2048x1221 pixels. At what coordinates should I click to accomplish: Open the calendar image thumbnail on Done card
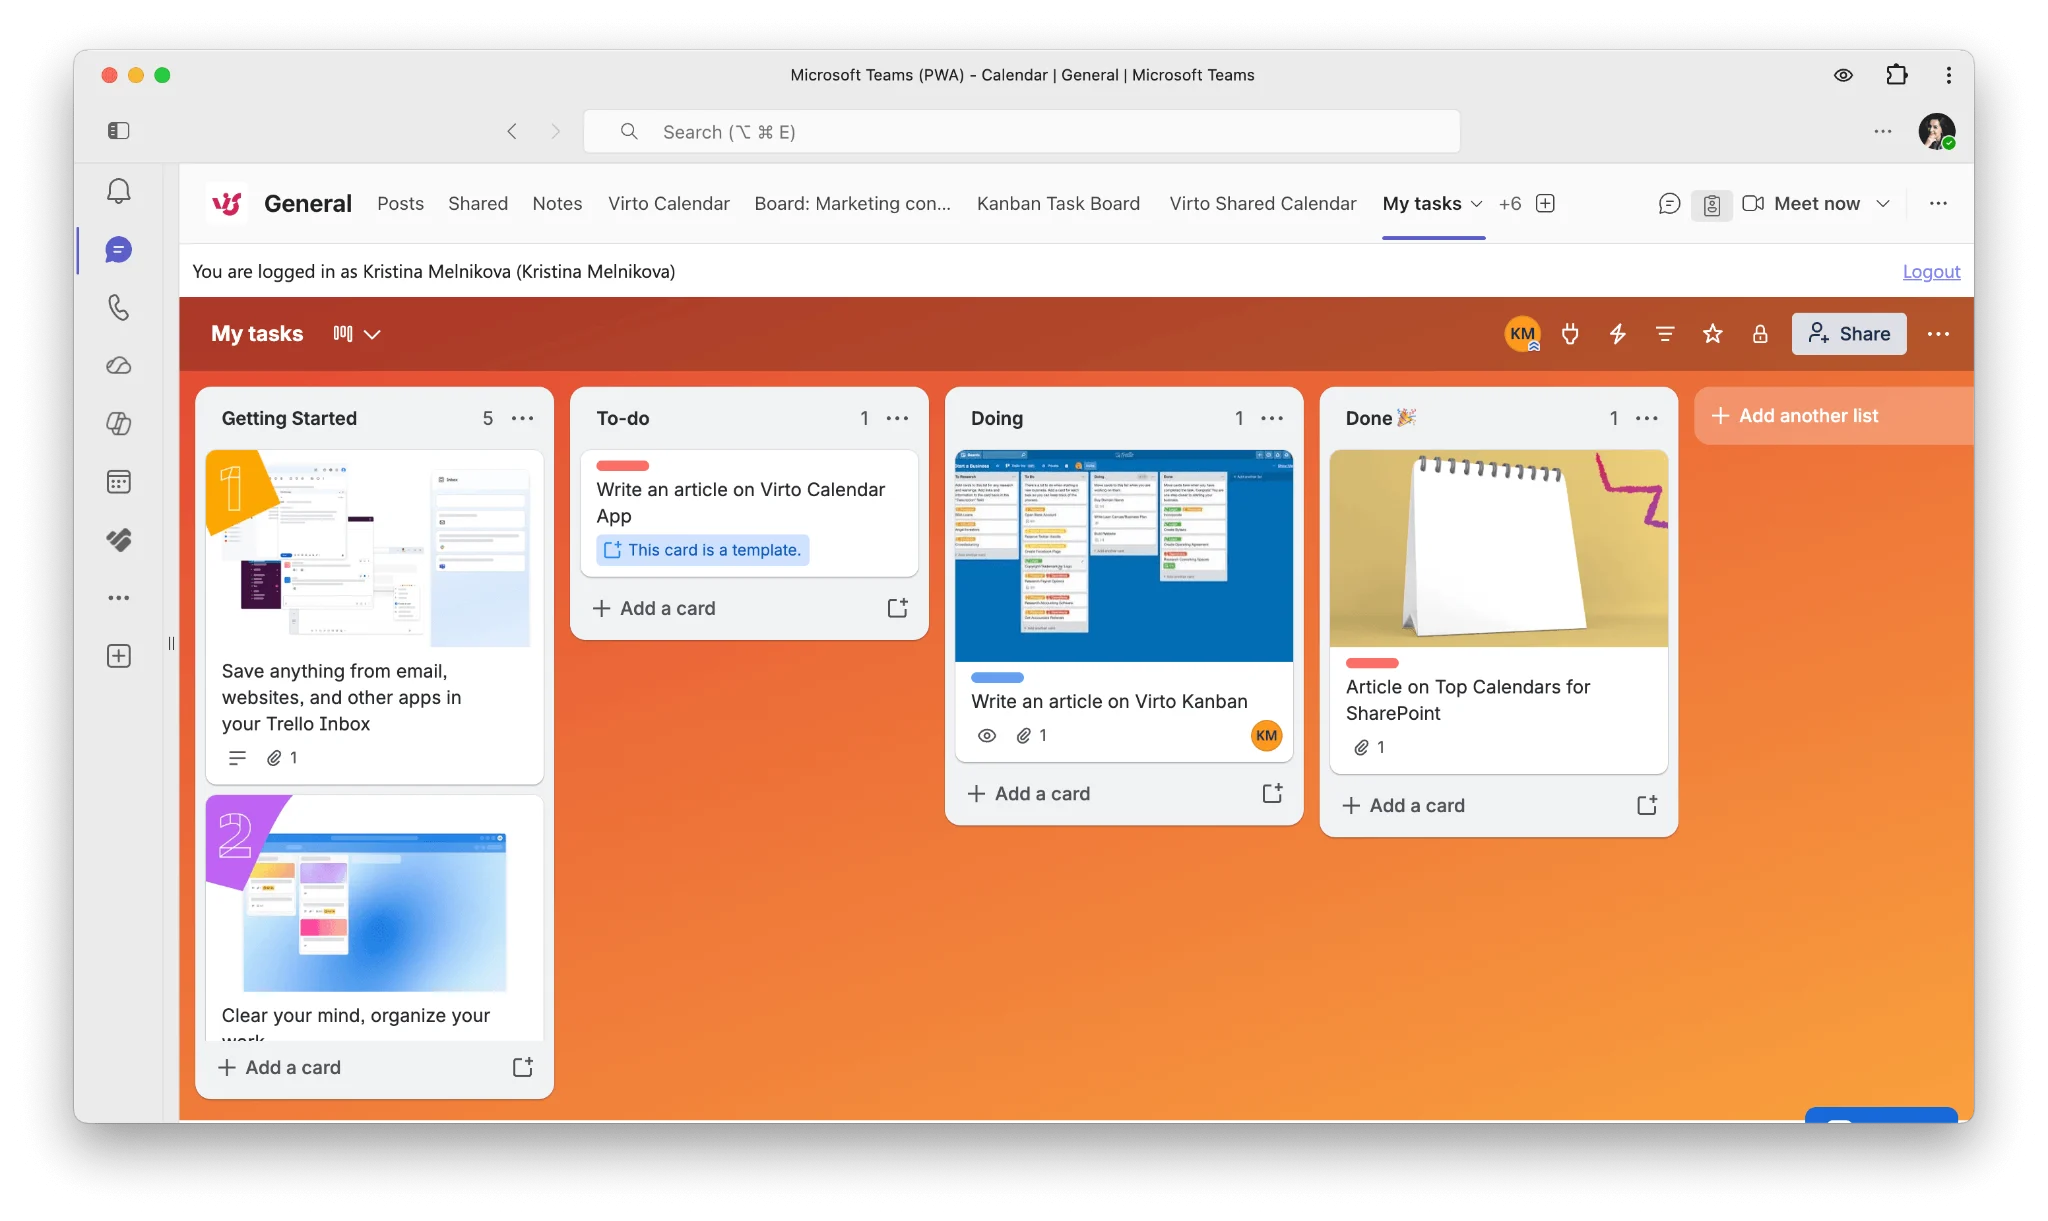tap(1499, 548)
